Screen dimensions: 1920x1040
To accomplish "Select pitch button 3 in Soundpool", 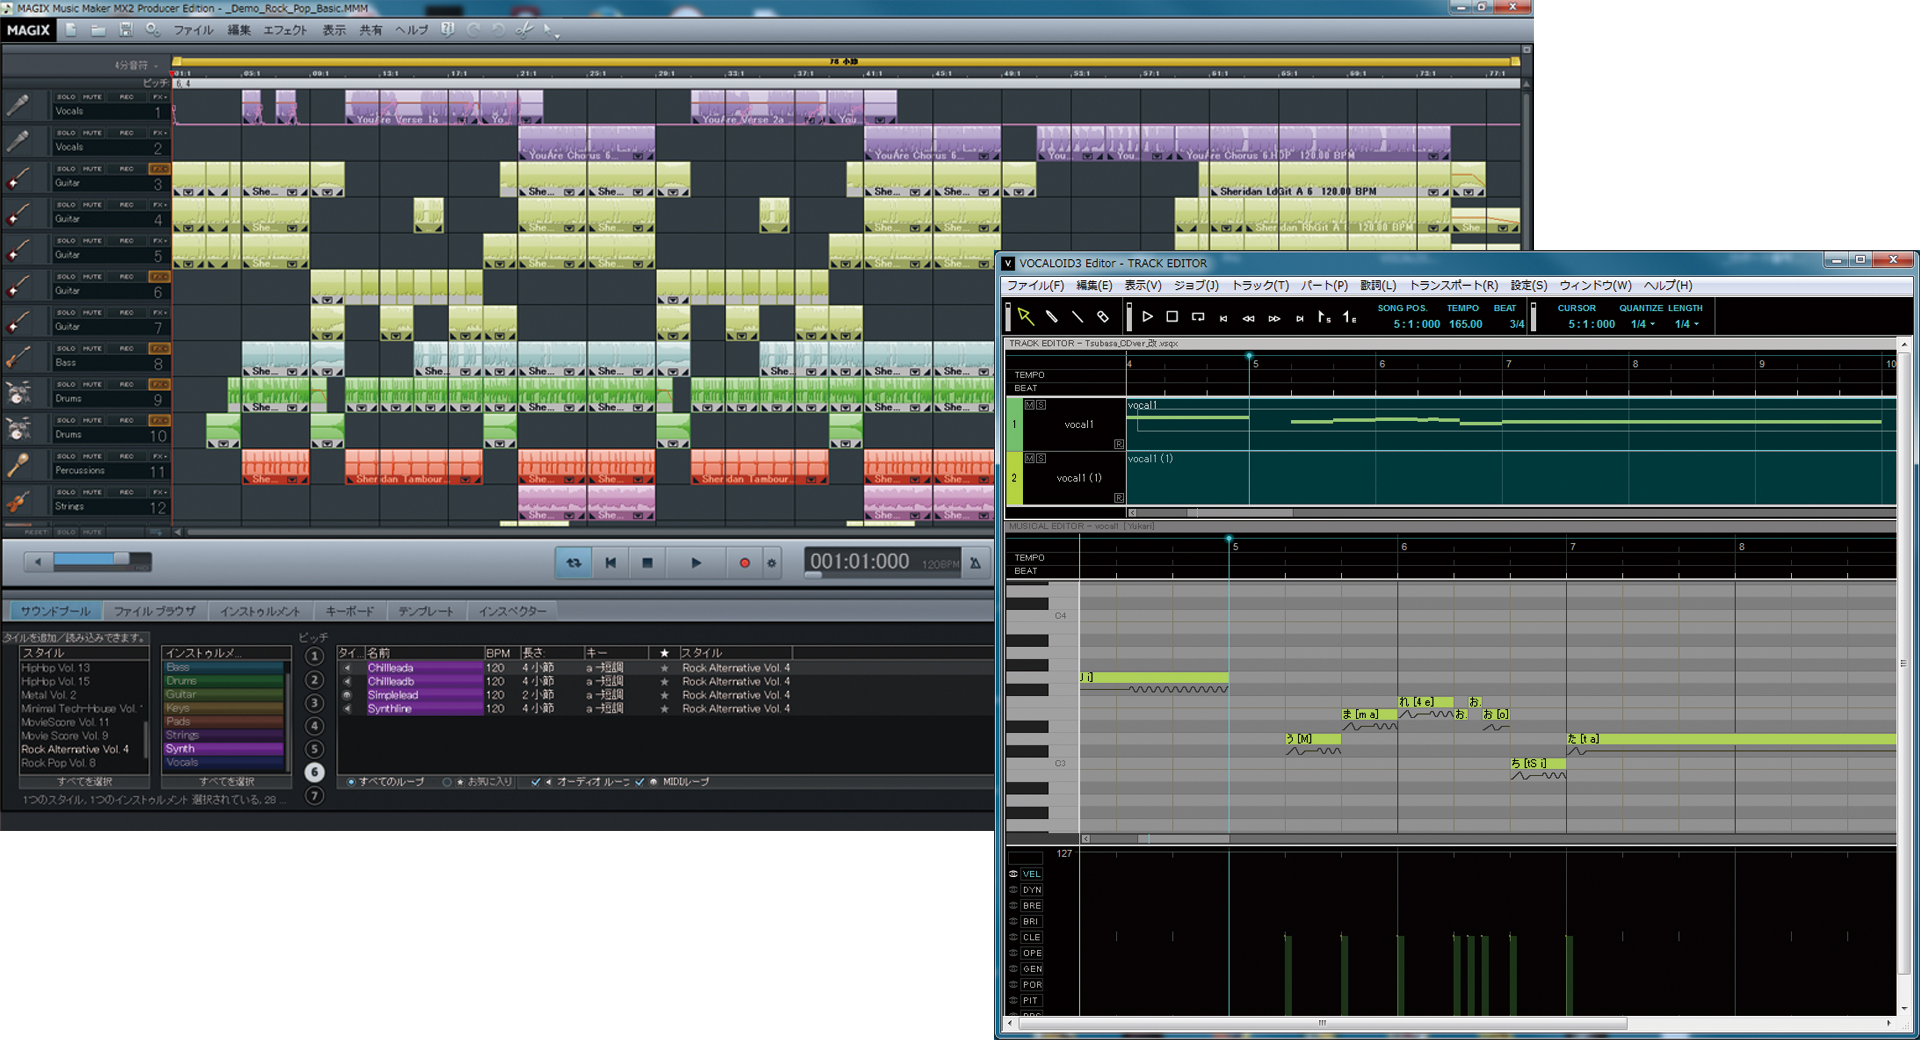I will click(x=314, y=703).
